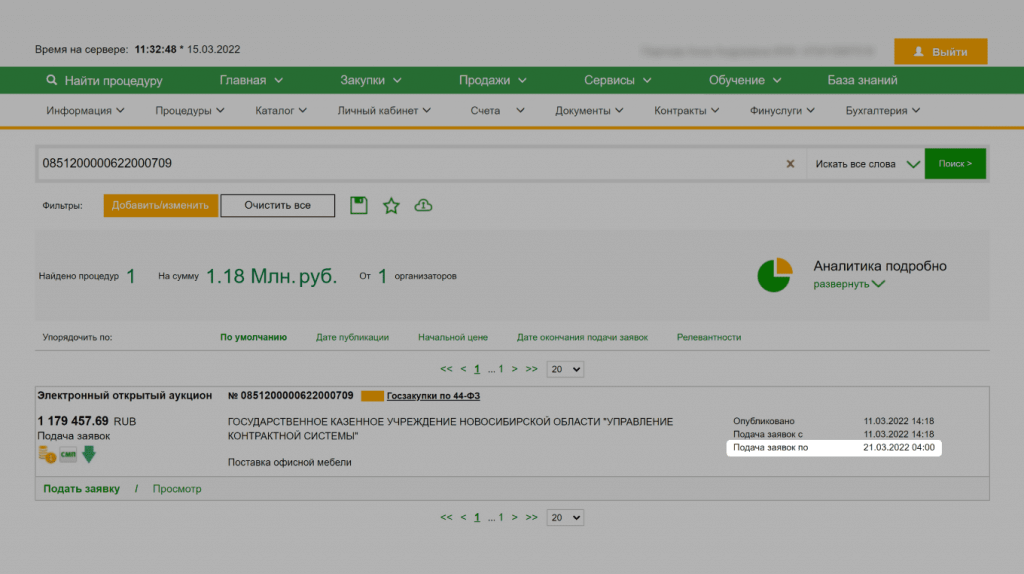Click the green down arrow icon
The width and height of the screenshot is (1024, 574).
tap(89, 454)
